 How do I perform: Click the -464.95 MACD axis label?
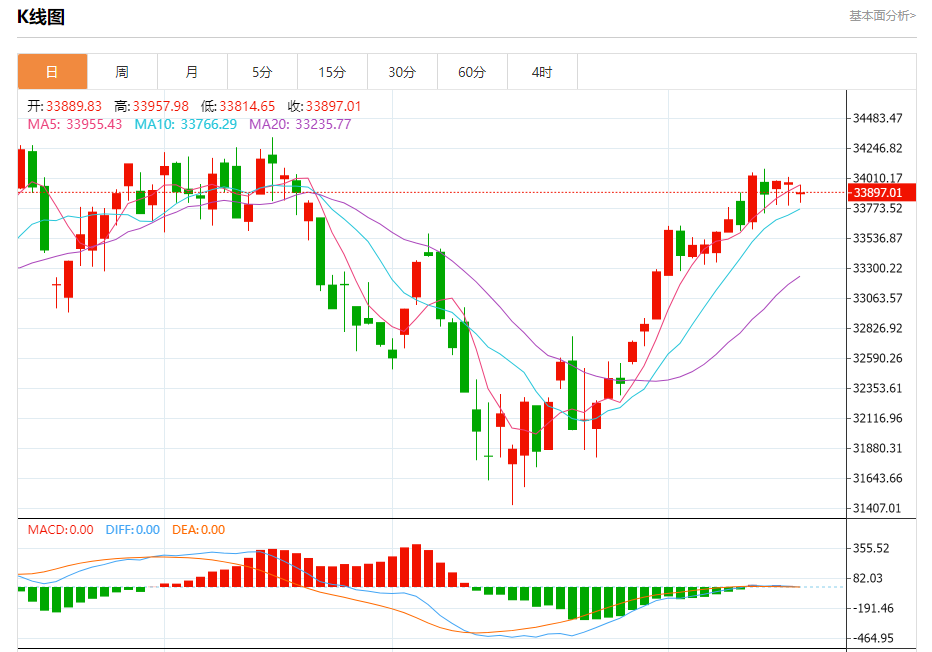(873, 638)
